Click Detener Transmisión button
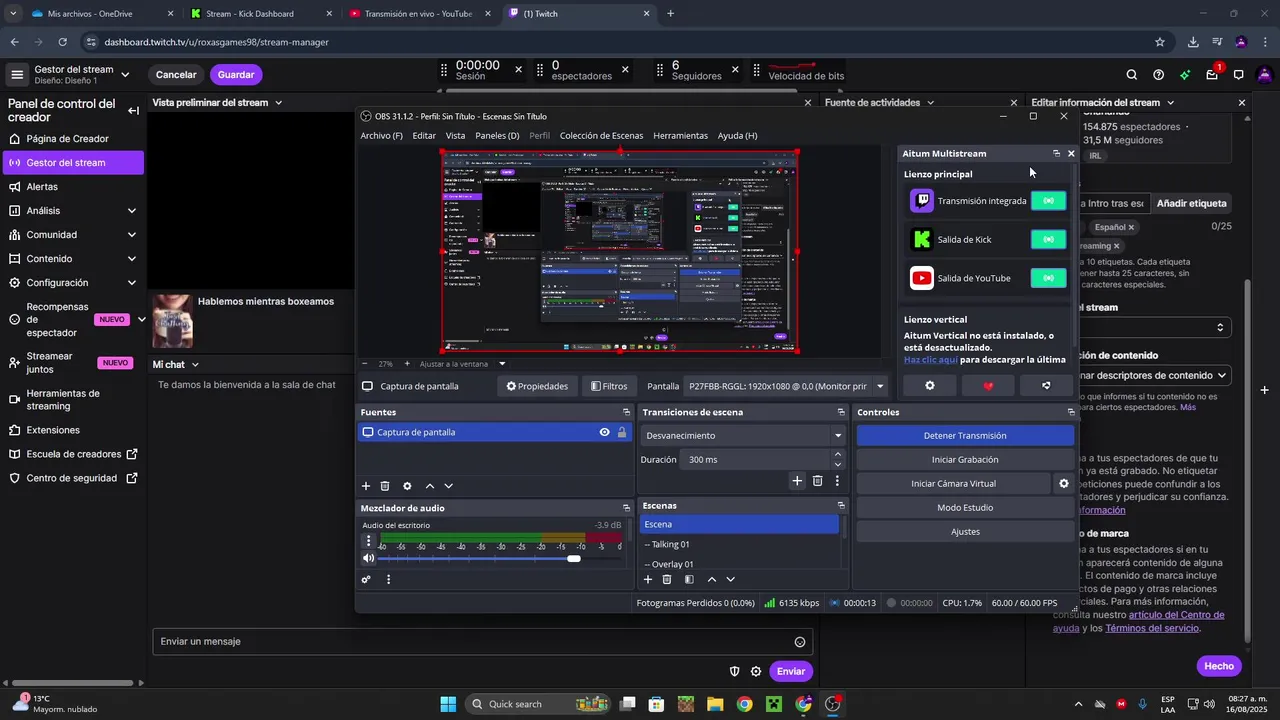 [x=965, y=436]
